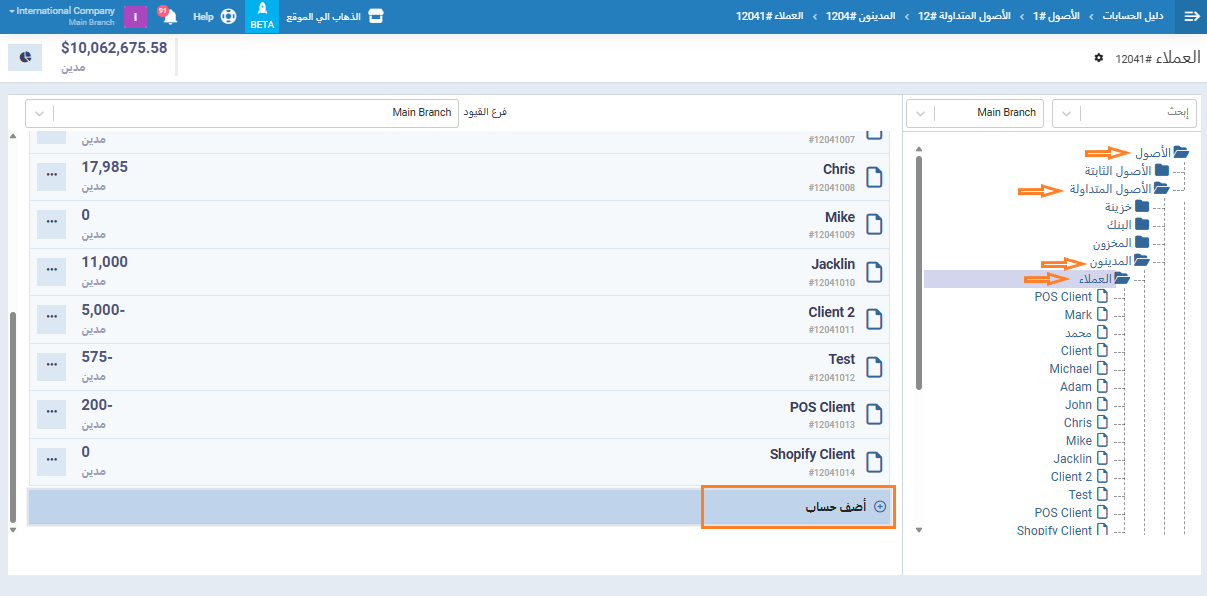The height and width of the screenshot is (596, 1207).
Task: Open the pie chart report icon
Action: pyautogui.click(x=25, y=58)
